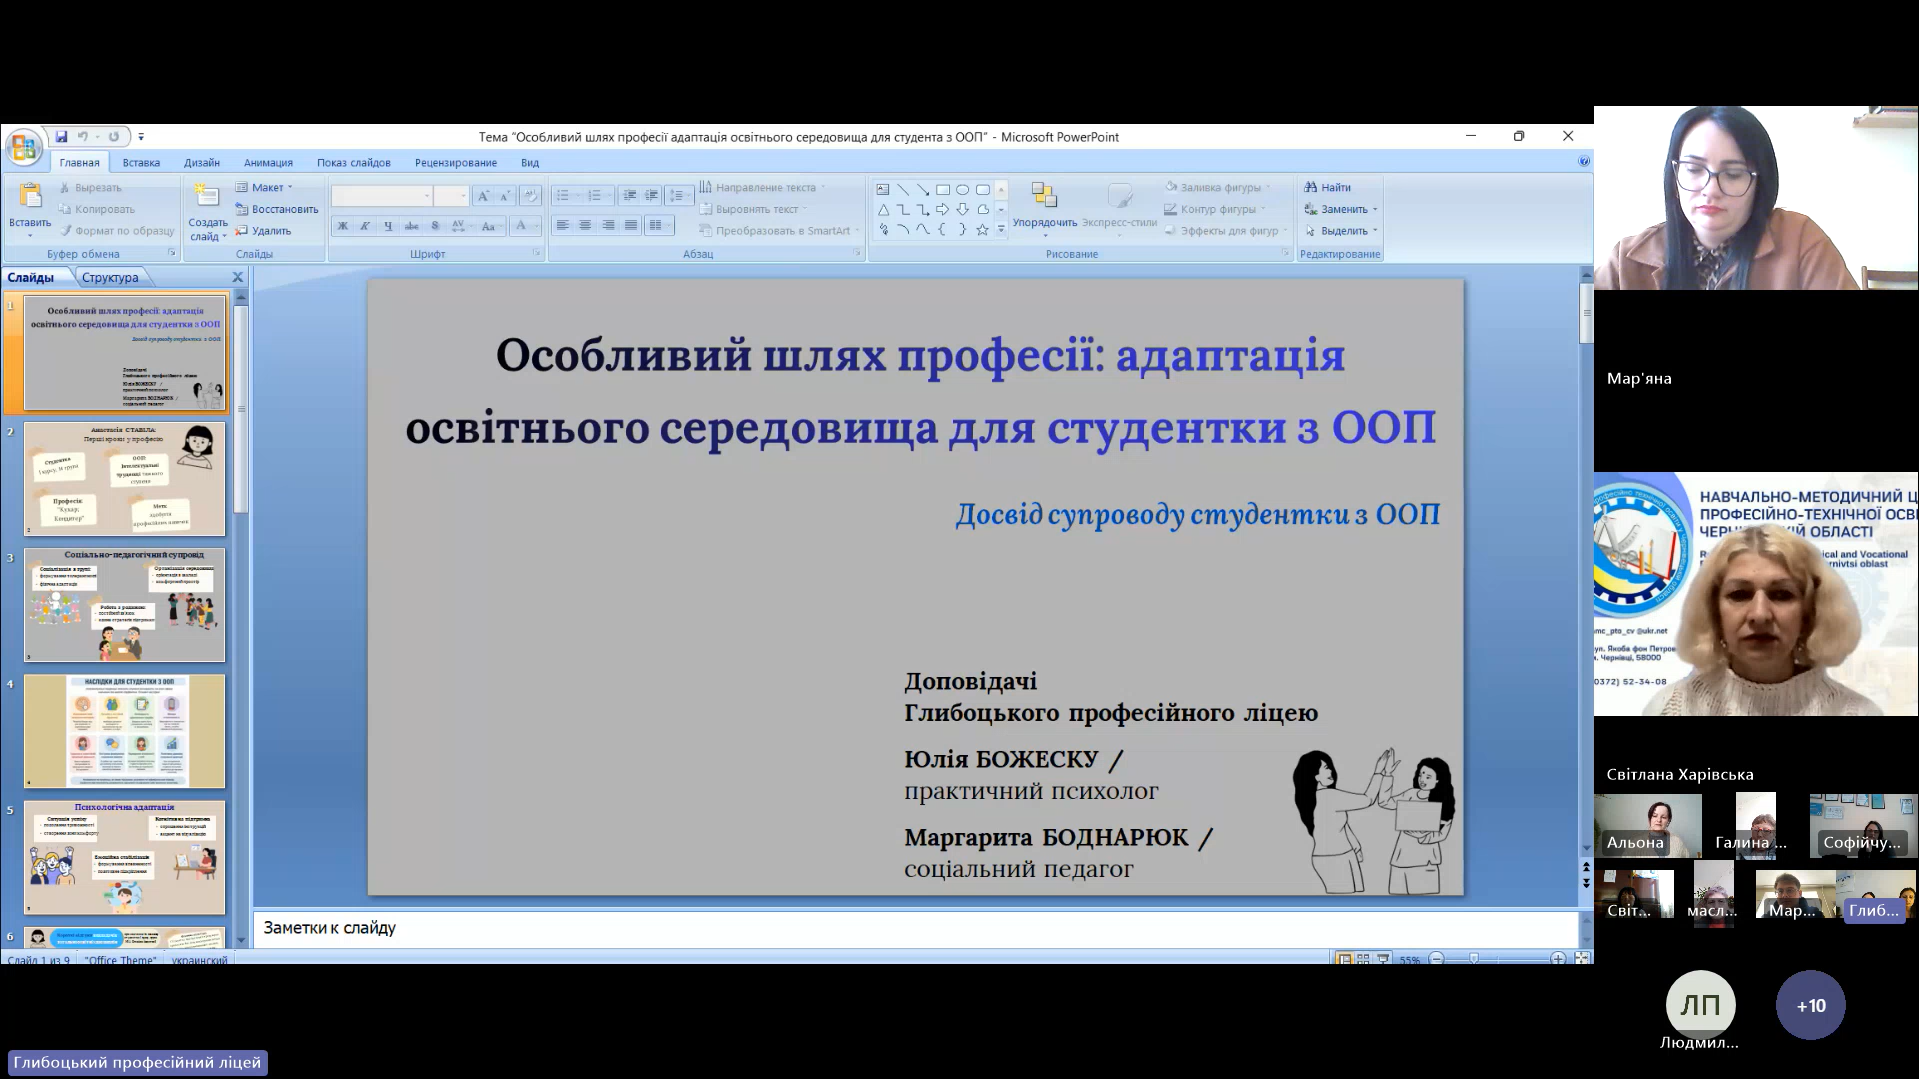Click Удалить to delete slide
Screen dimensions: 1919x1079
pos(264,231)
